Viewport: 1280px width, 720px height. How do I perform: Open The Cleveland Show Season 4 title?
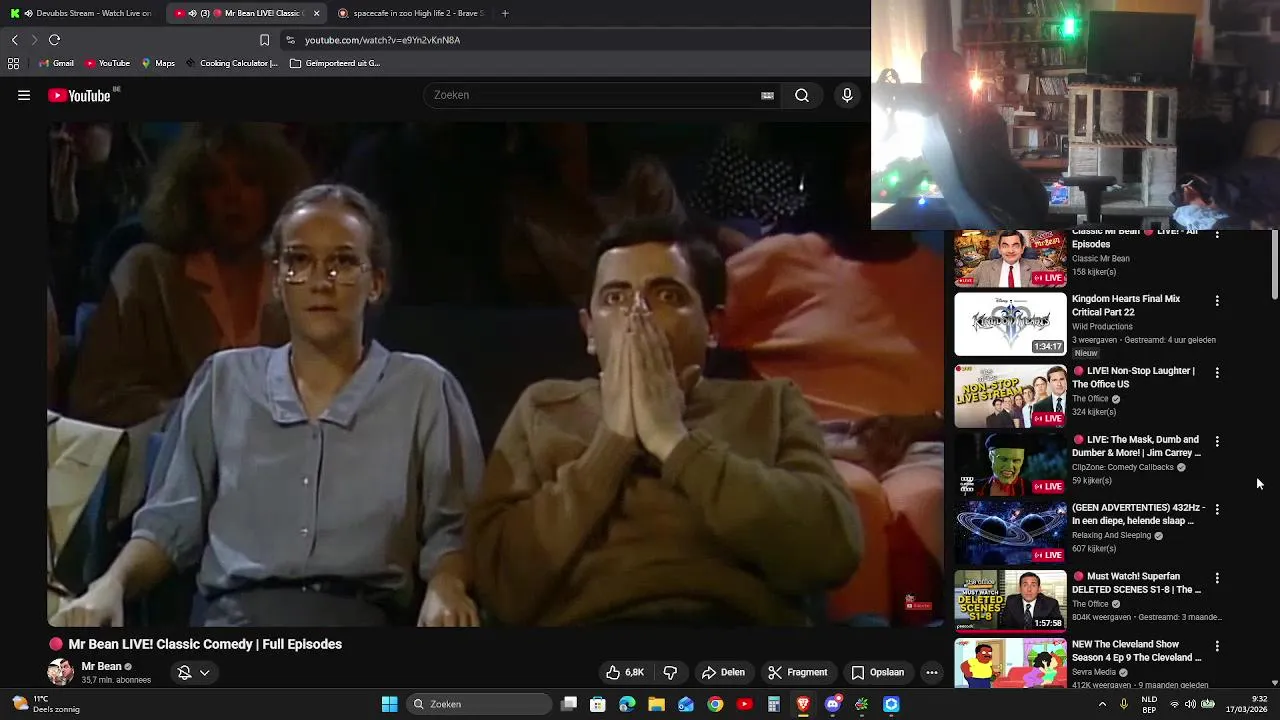click(x=1137, y=651)
